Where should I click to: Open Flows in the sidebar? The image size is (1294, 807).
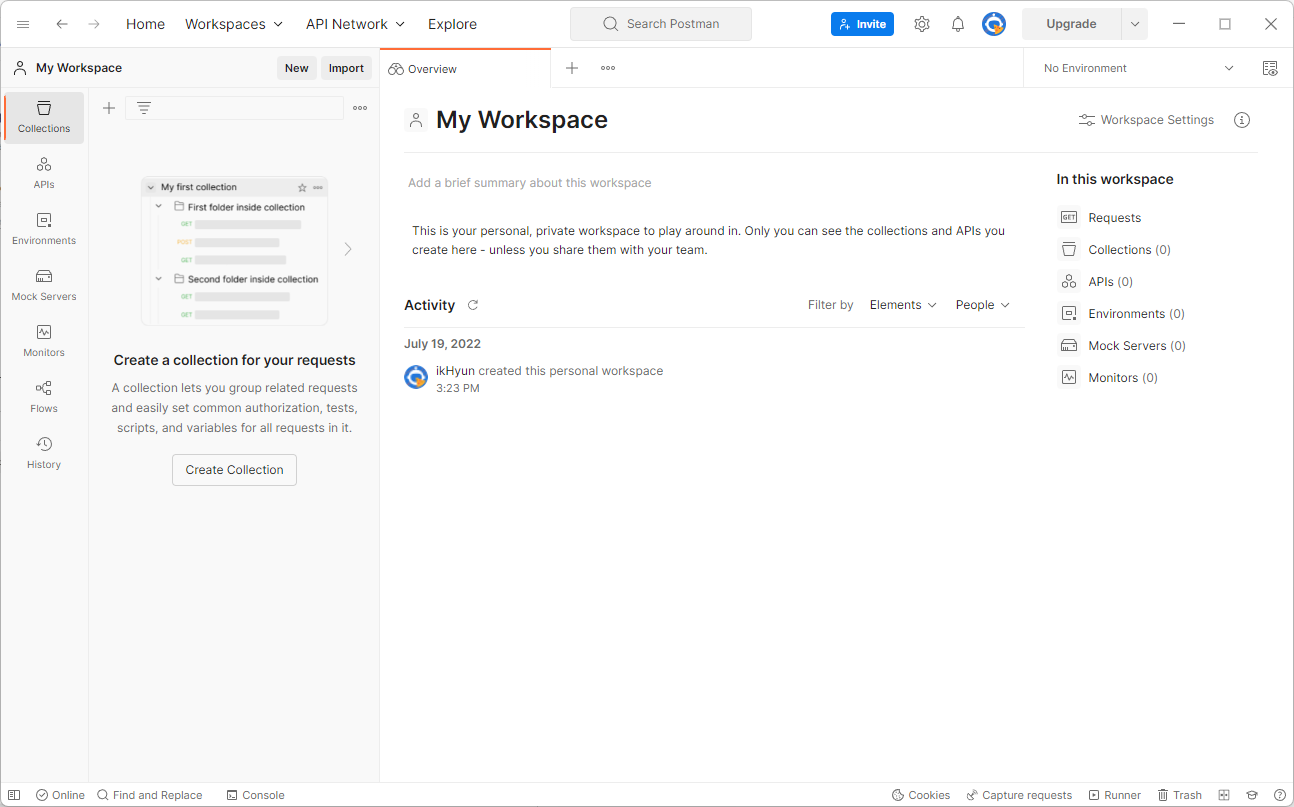tap(44, 397)
